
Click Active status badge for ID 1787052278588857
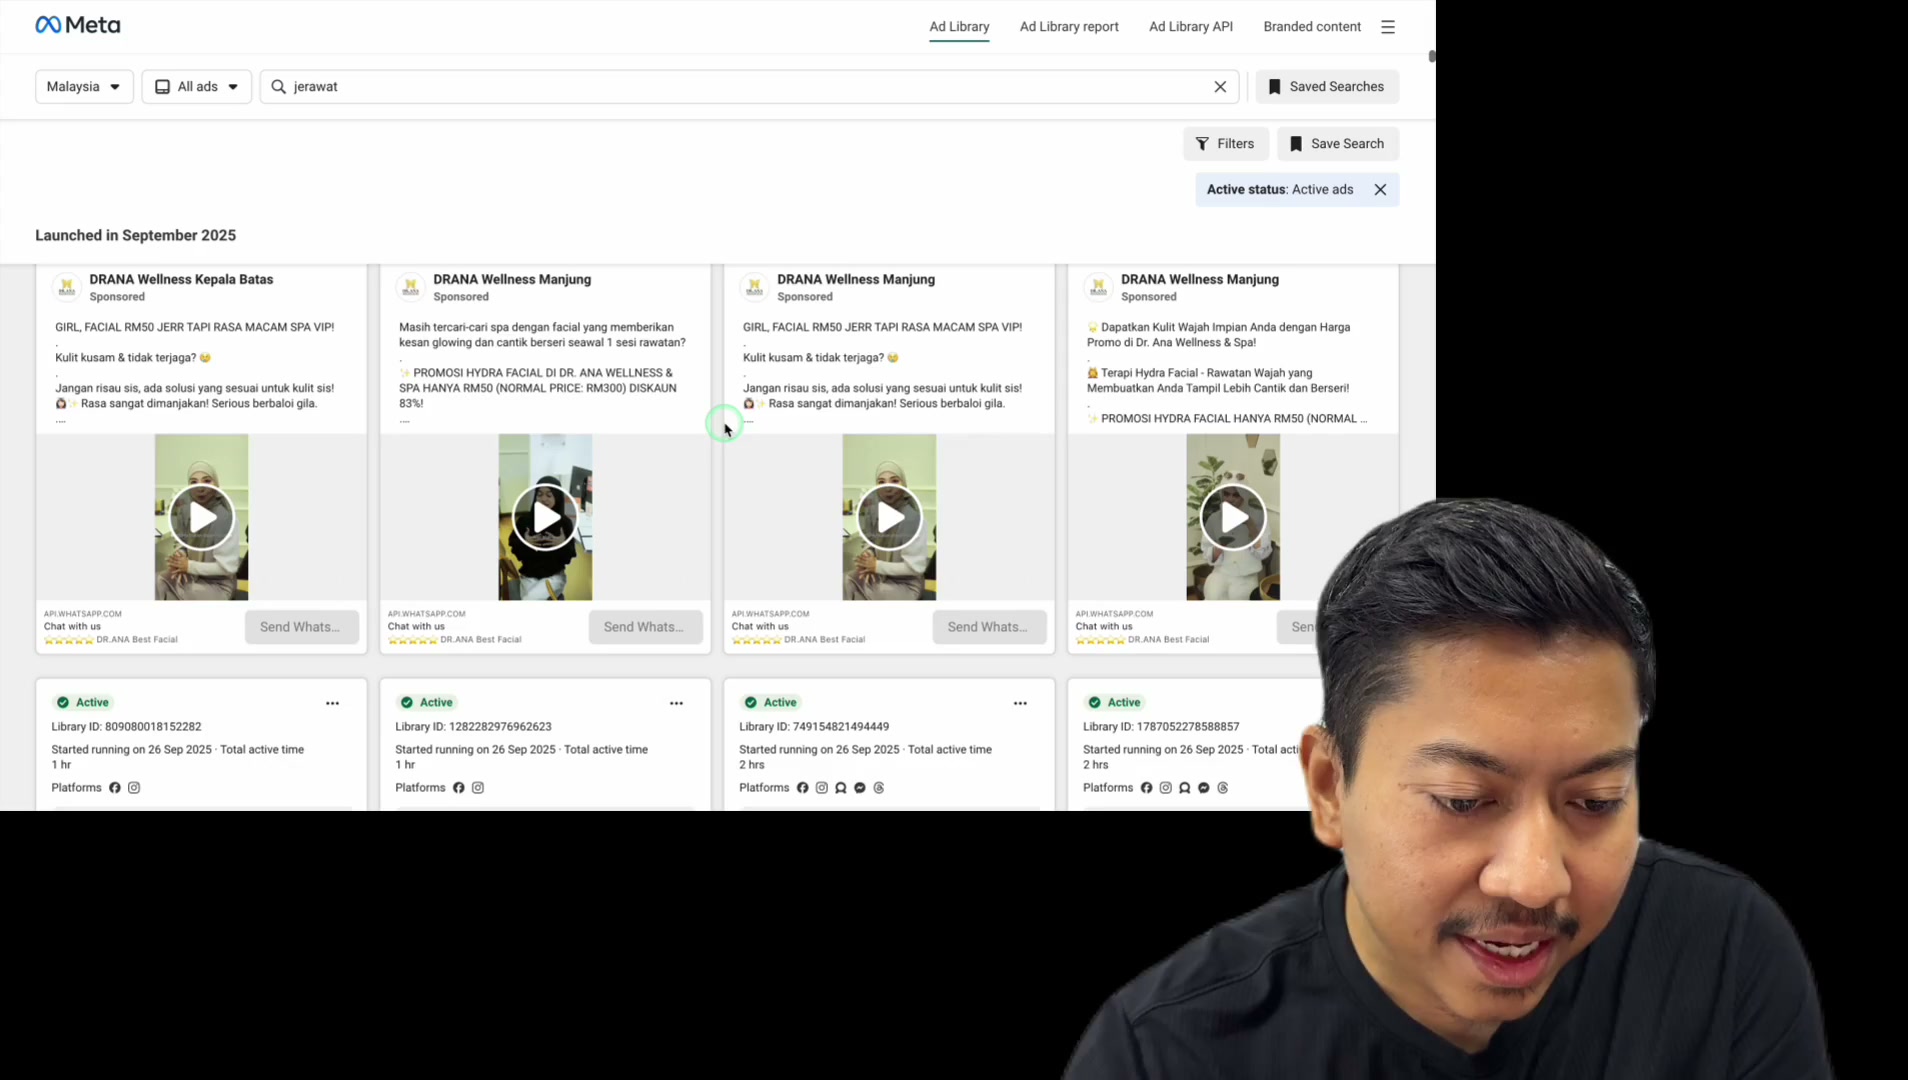[x=1114, y=703]
